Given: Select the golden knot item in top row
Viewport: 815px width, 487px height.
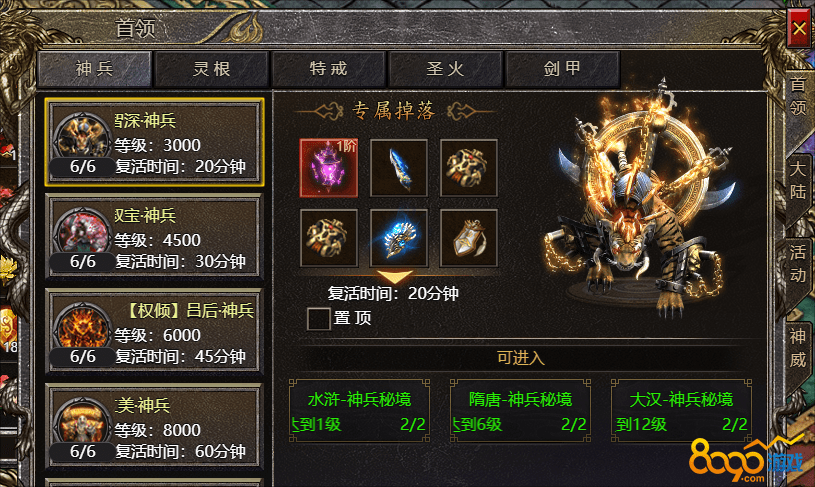Looking at the screenshot, I should click(x=469, y=168).
